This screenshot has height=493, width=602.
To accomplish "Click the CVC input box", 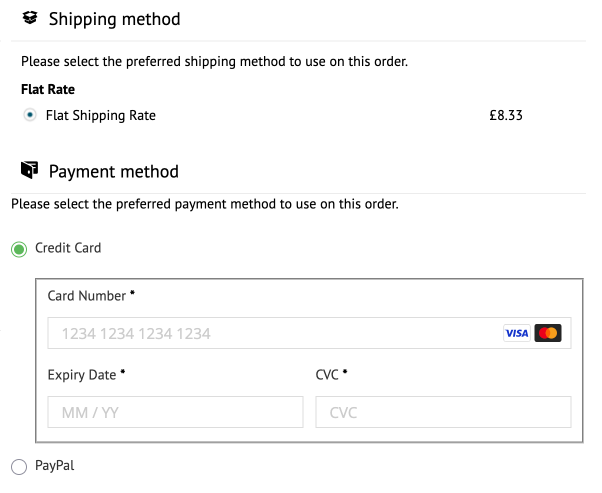I will (x=443, y=412).
